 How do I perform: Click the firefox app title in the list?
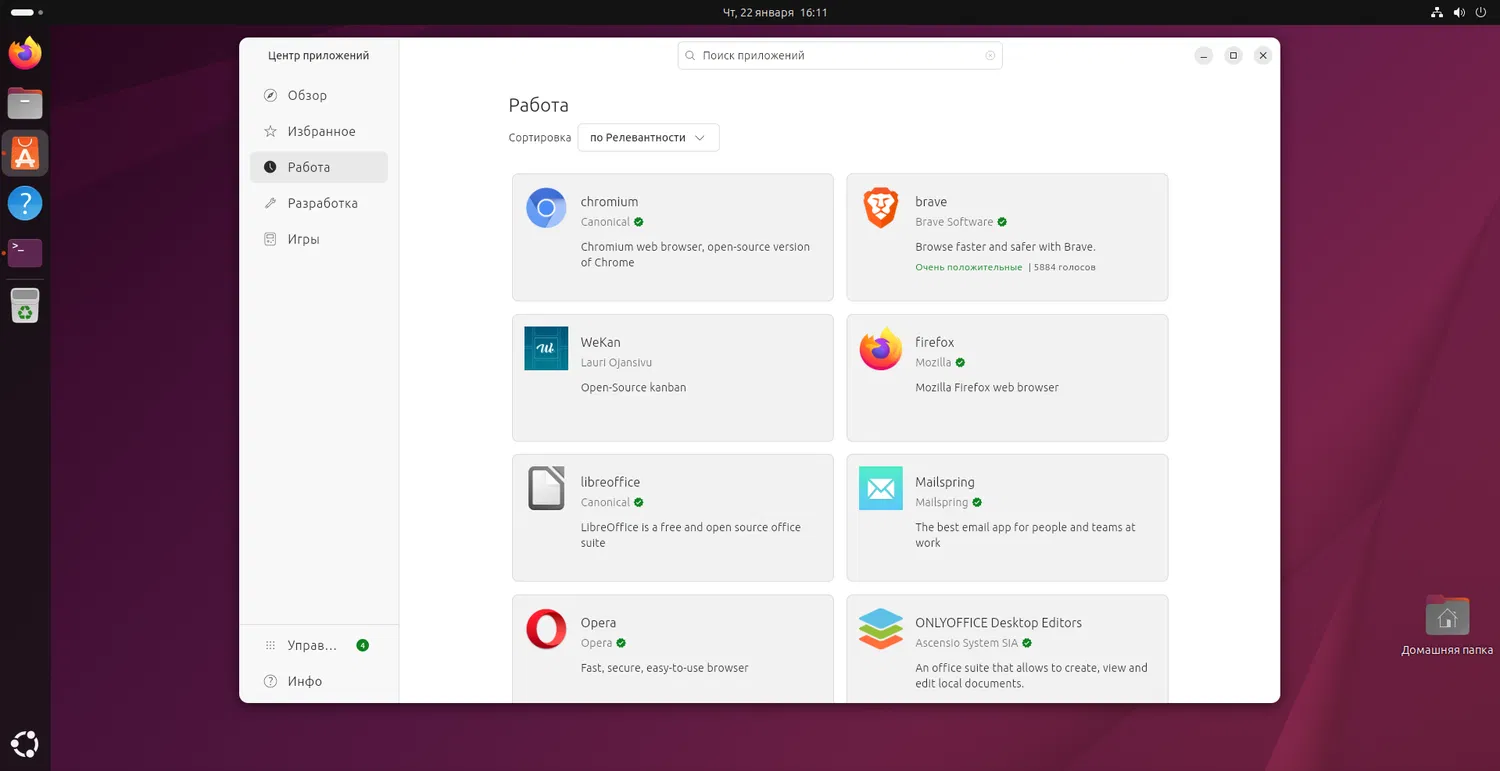click(934, 342)
